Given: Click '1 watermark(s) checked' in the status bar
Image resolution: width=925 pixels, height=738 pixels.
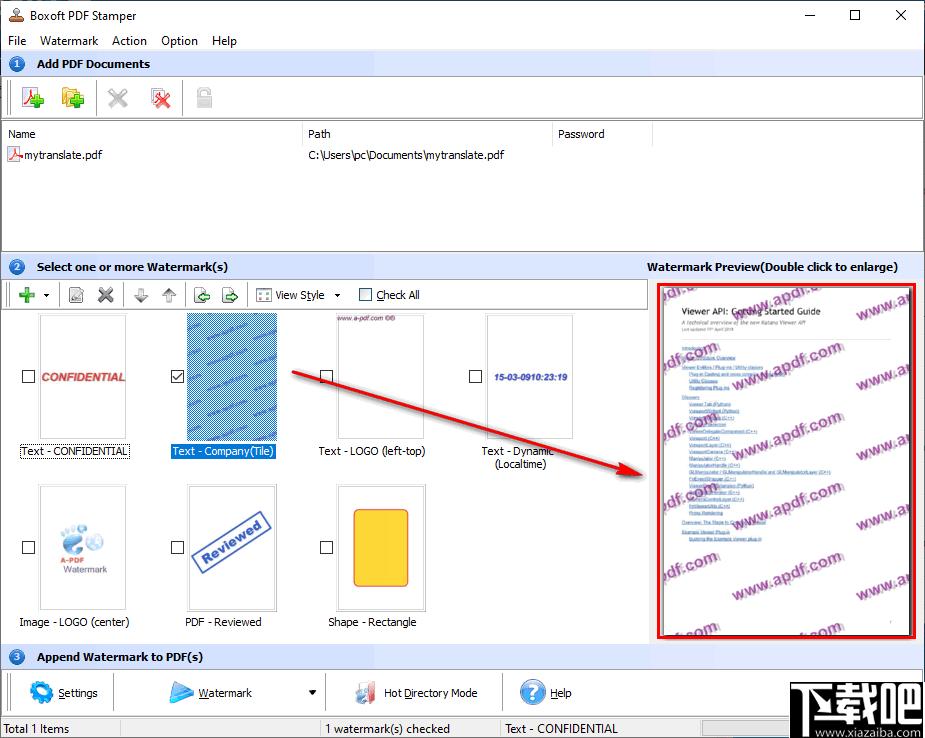Looking at the screenshot, I should click(x=388, y=729).
